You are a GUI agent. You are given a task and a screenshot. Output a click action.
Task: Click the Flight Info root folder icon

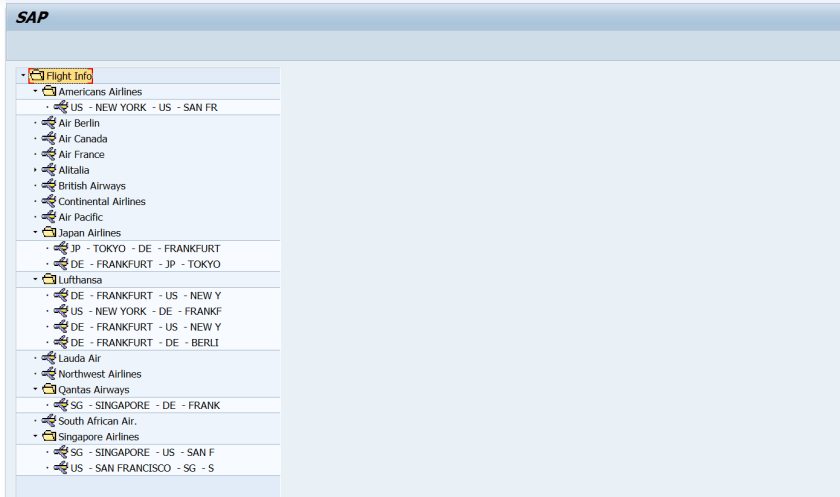[37, 76]
